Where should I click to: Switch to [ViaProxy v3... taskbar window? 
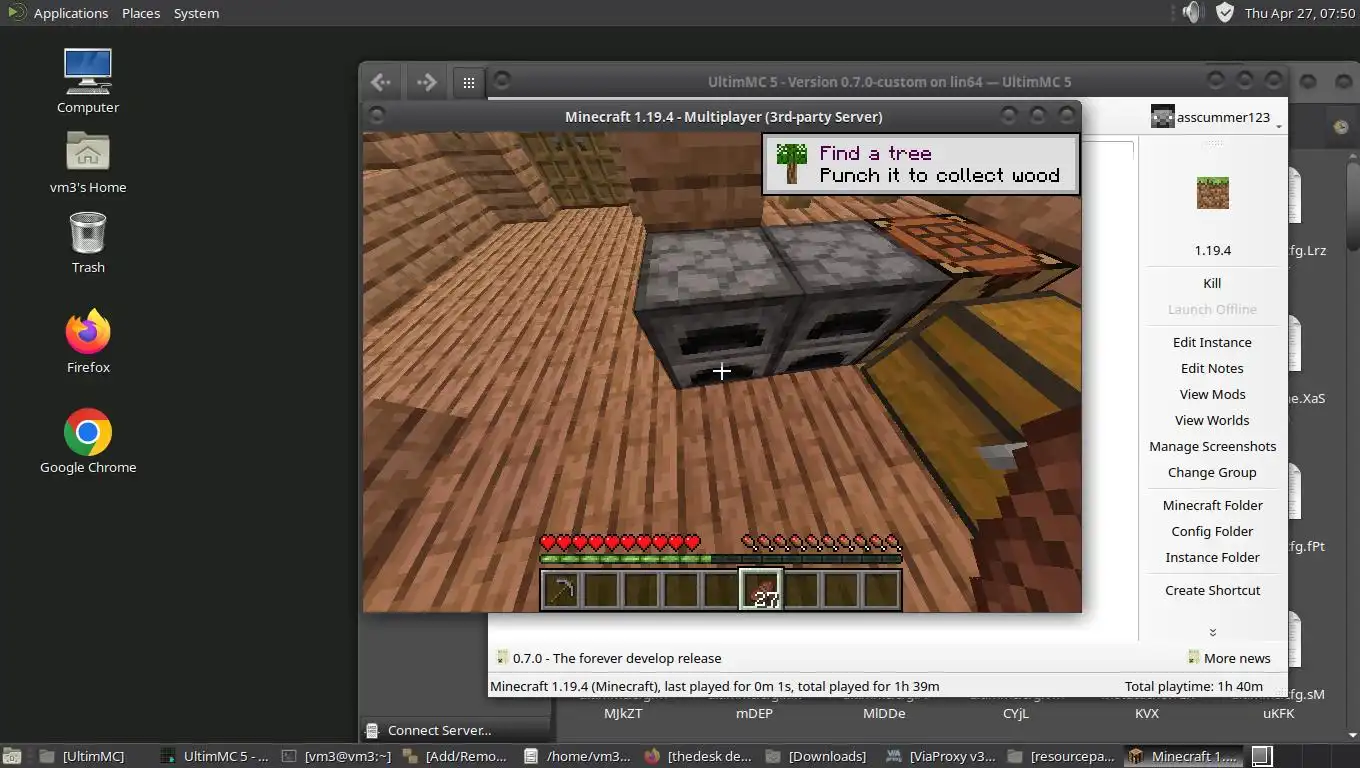point(941,756)
